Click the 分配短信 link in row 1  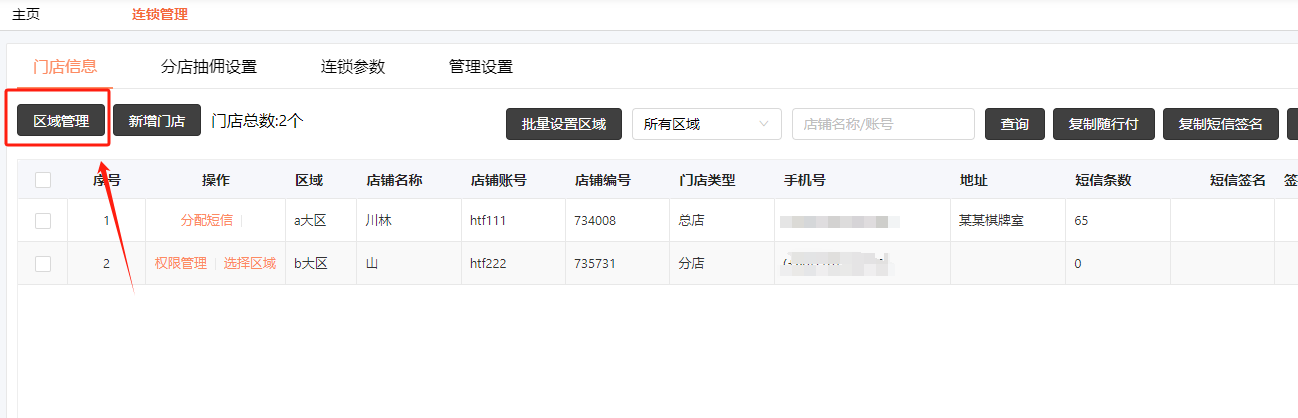[x=206, y=221]
